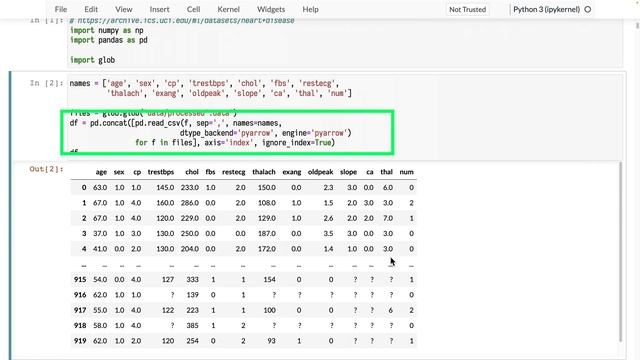The height and width of the screenshot is (360, 640).
Task: Click the 'oldpeak' column header
Action: (x=320, y=172)
